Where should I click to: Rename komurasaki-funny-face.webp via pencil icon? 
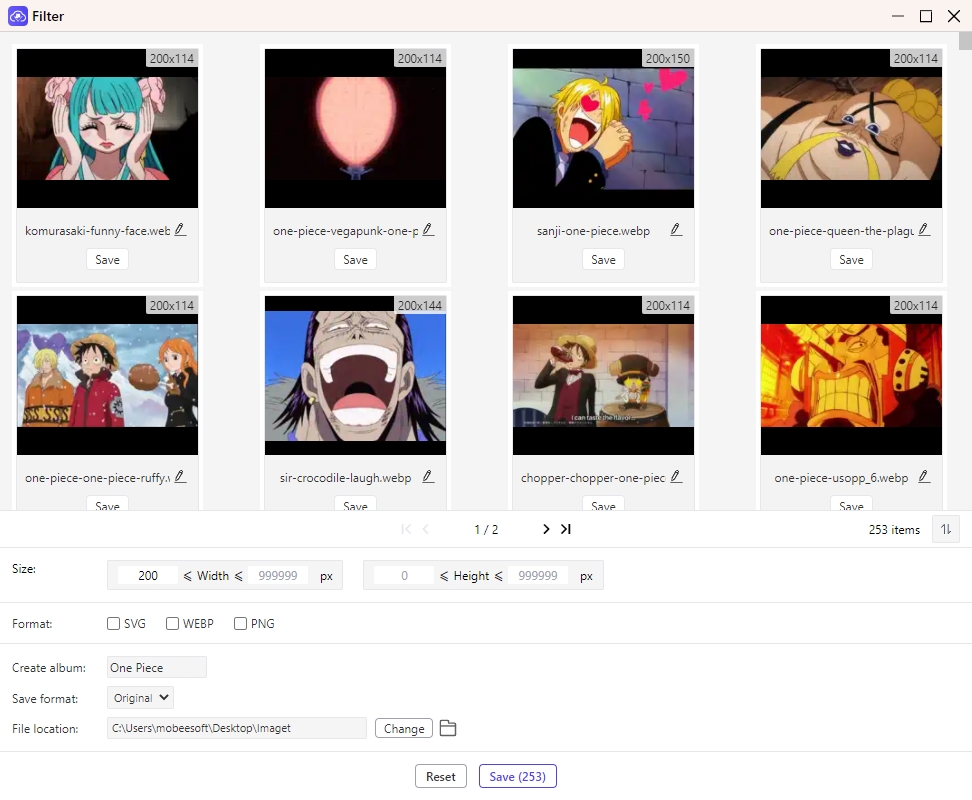point(180,230)
